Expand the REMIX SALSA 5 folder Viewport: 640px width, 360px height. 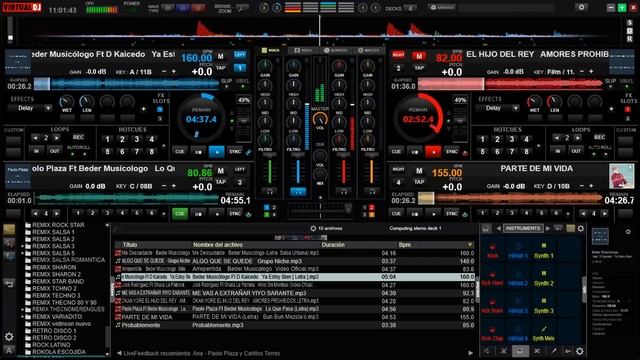(22, 253)
